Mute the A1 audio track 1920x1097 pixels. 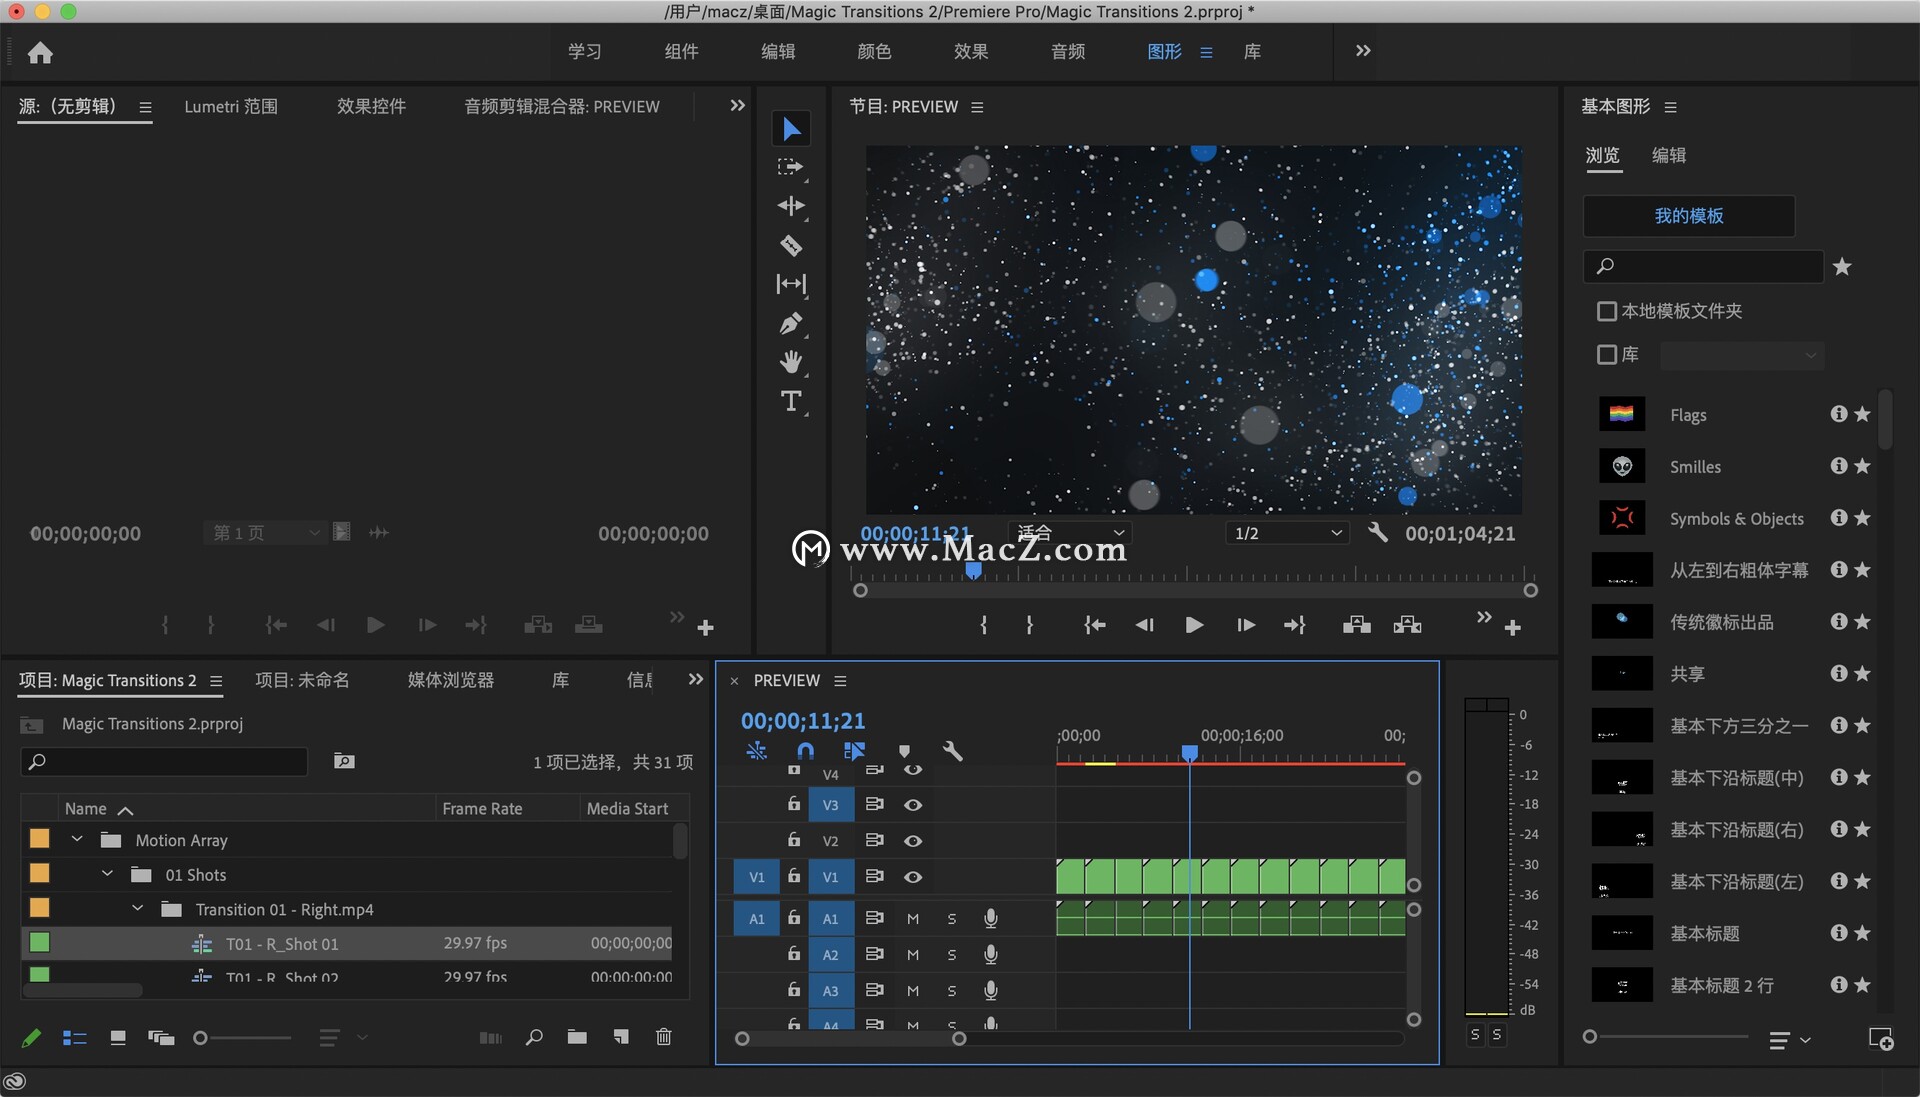pos(912,919)
